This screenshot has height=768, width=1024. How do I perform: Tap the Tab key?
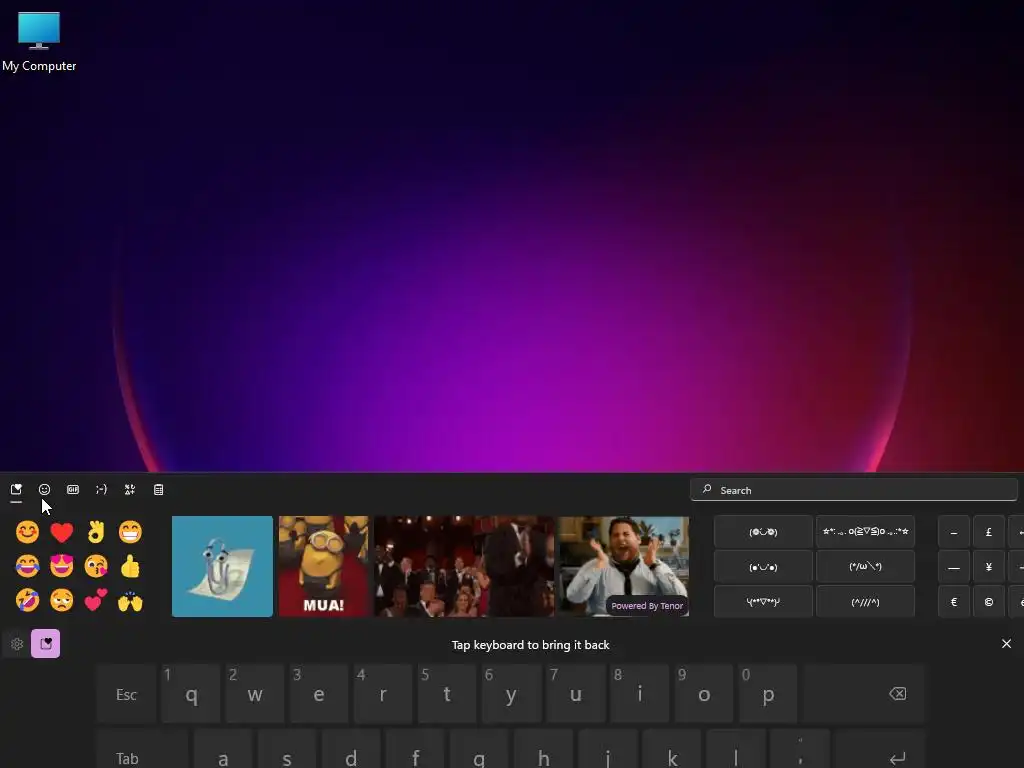(142, 749)
